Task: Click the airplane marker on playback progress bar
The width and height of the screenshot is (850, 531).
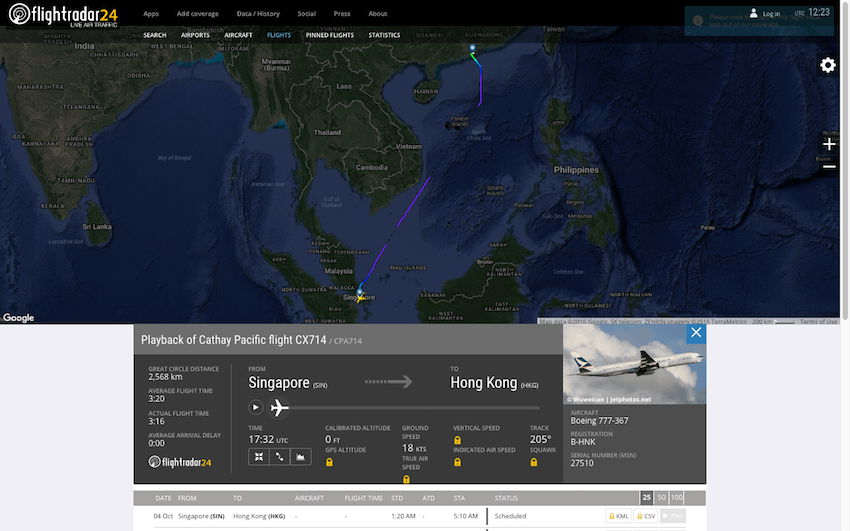Action: (279, 407)
